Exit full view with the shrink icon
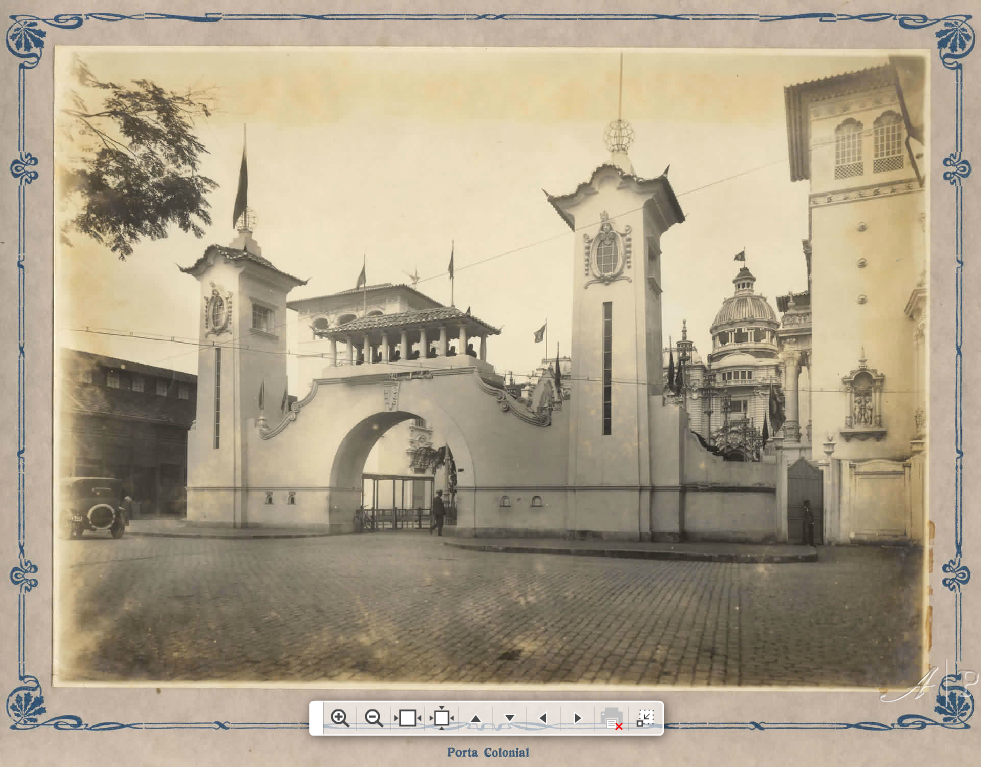 click(645, 718)
